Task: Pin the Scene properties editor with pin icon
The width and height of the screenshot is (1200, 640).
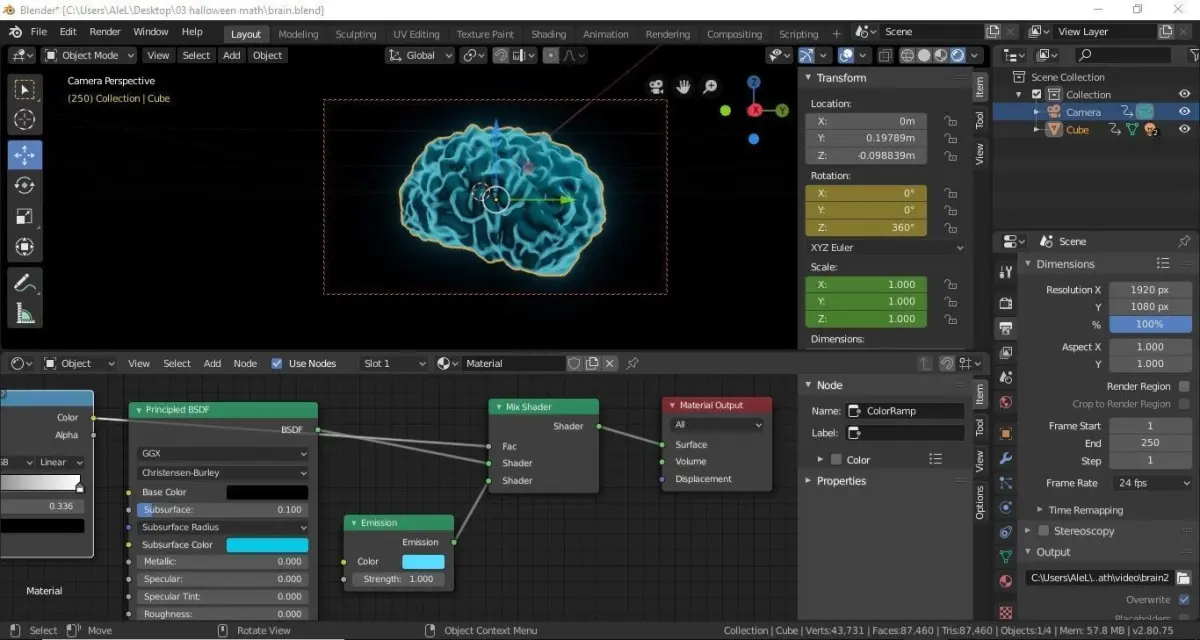Action: click(1184, 242)
